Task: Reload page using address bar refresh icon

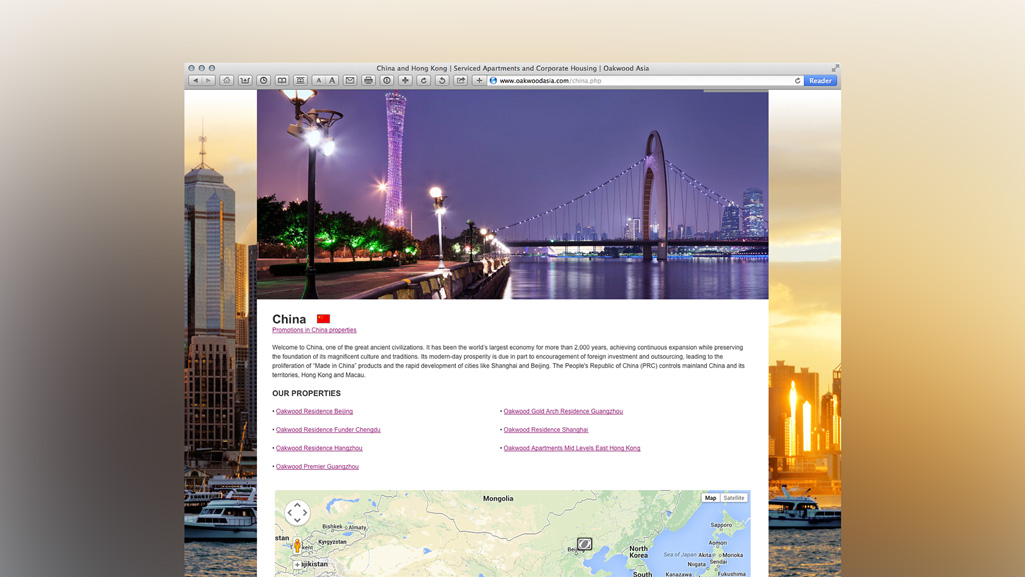Action: 797,81
